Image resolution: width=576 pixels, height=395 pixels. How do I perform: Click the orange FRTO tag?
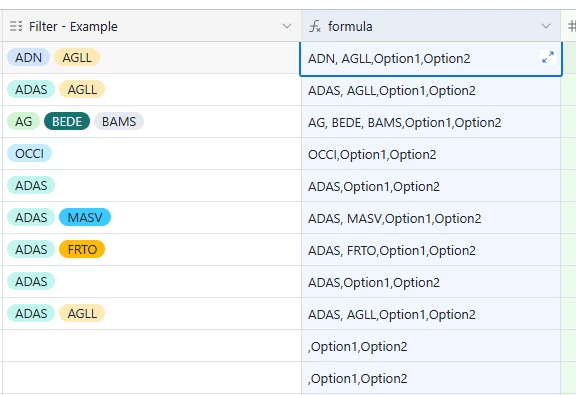[x=82, y=249]
